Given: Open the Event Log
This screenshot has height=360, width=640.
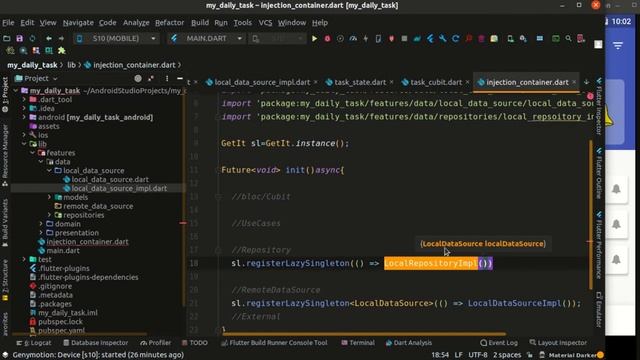Looking at the screenshot, I should coord(499,343).
